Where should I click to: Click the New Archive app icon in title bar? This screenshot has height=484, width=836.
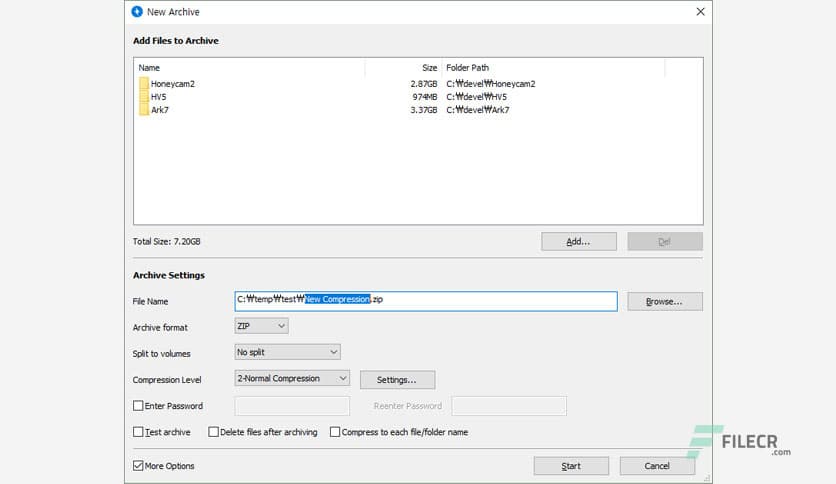coord(137,12)
